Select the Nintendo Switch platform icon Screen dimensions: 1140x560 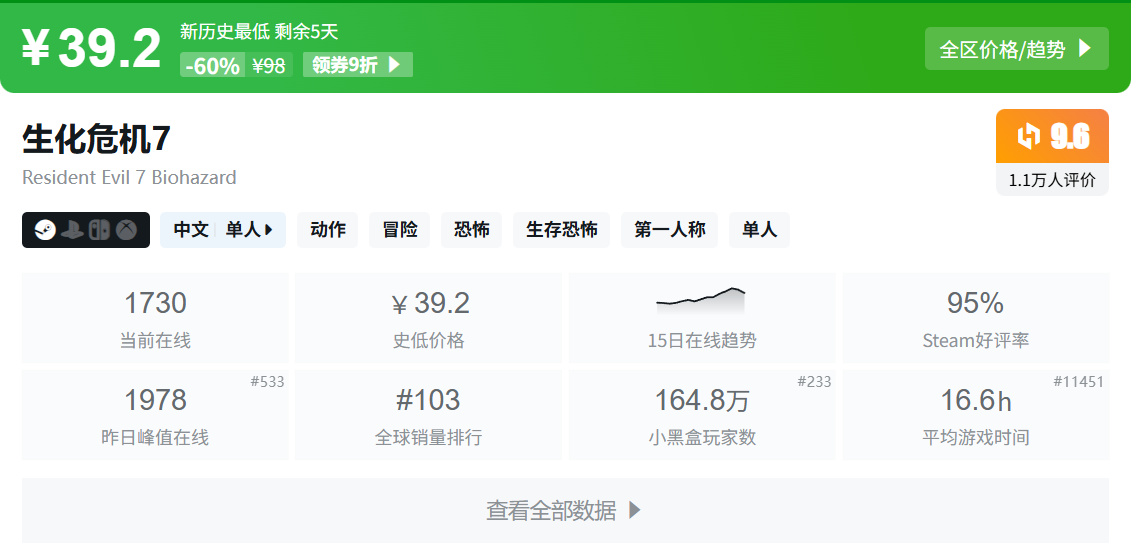tap(100, 231)
